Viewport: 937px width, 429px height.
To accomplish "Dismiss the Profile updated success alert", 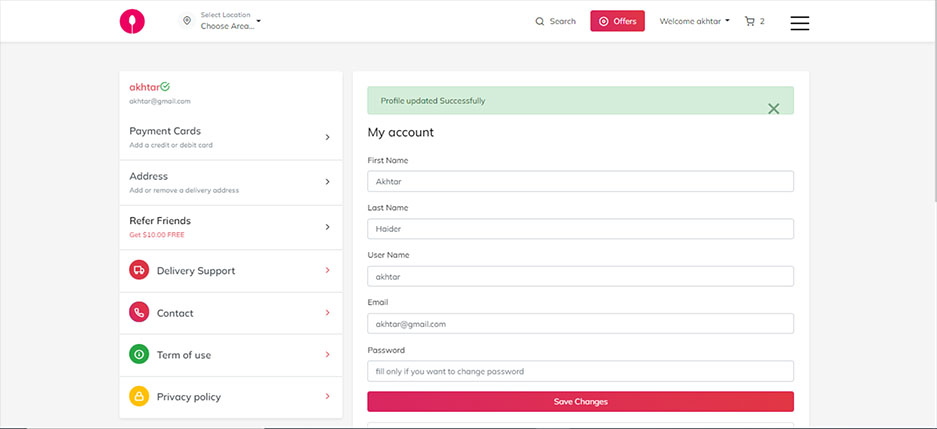I will [773, 108].
